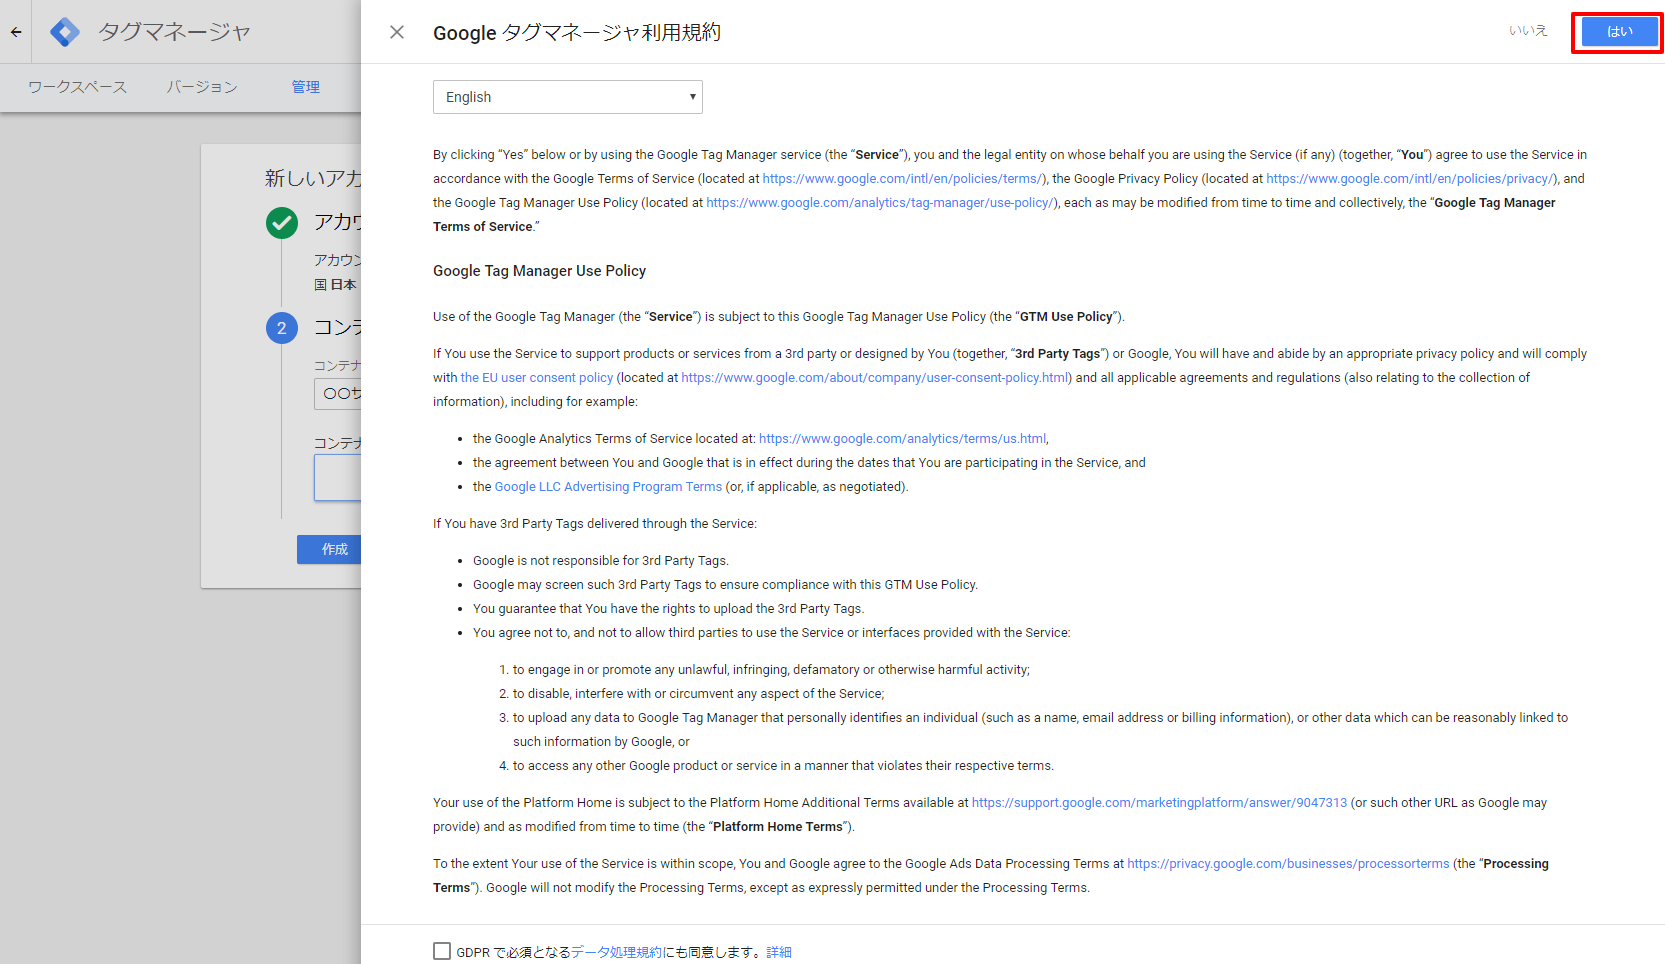This screenshot has height=964, width=1665.
Task: Open the EU user consent policy link
Action: [537, 378]
